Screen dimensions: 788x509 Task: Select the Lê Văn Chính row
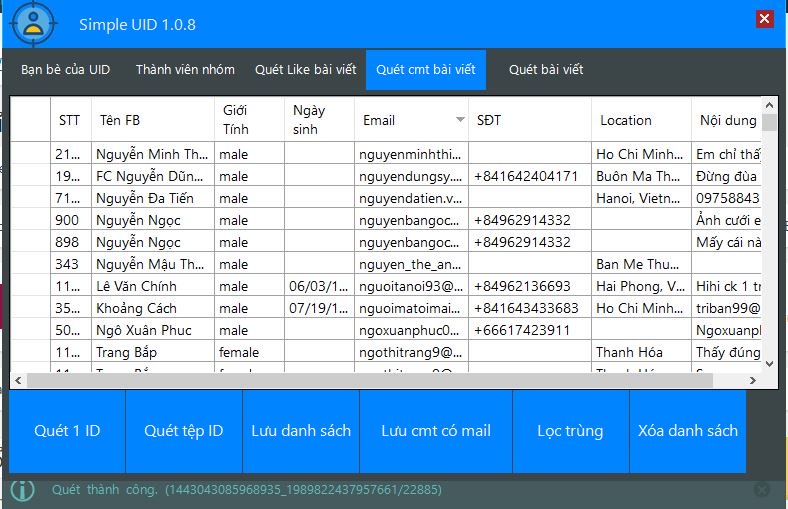[x=386, y=286]
